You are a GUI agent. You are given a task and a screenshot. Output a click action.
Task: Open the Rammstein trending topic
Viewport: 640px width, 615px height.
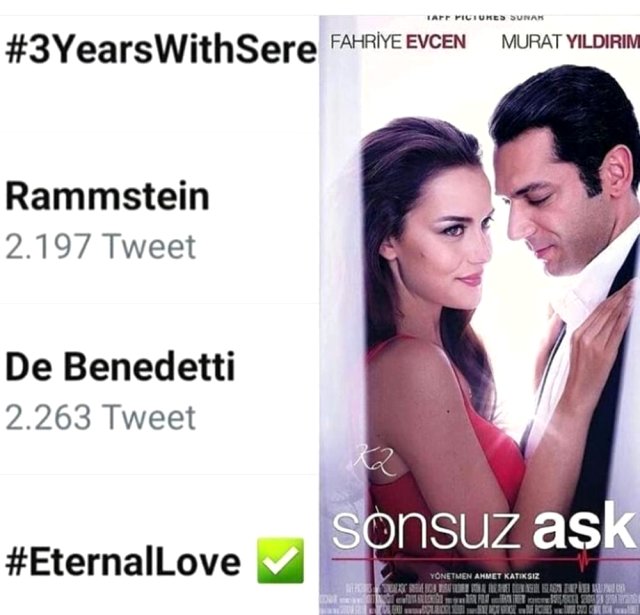click(x=107, y=196)
